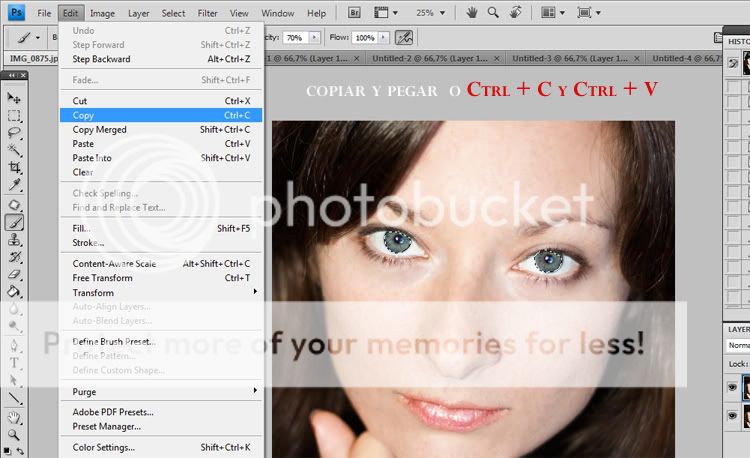Select the Type tool

point(14,363)
